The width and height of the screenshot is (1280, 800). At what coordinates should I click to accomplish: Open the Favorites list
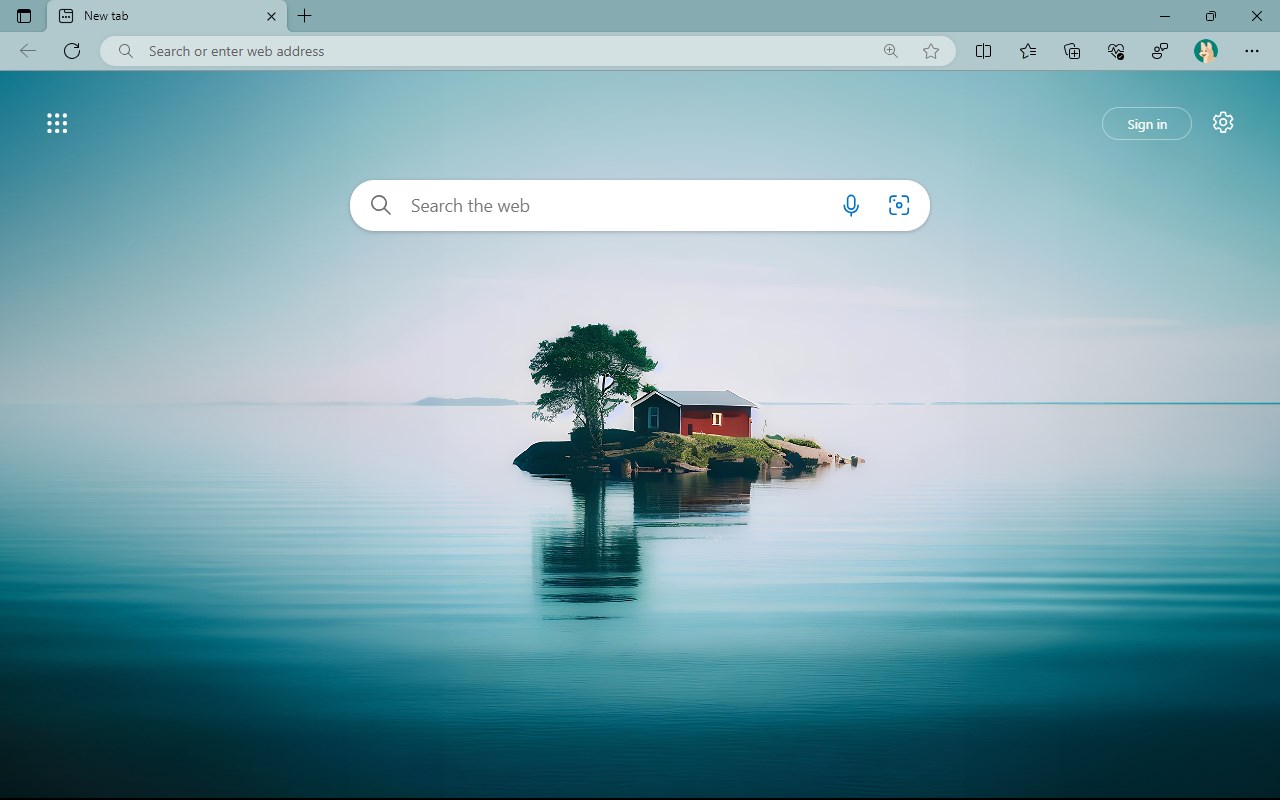(x=1028, y=51)
